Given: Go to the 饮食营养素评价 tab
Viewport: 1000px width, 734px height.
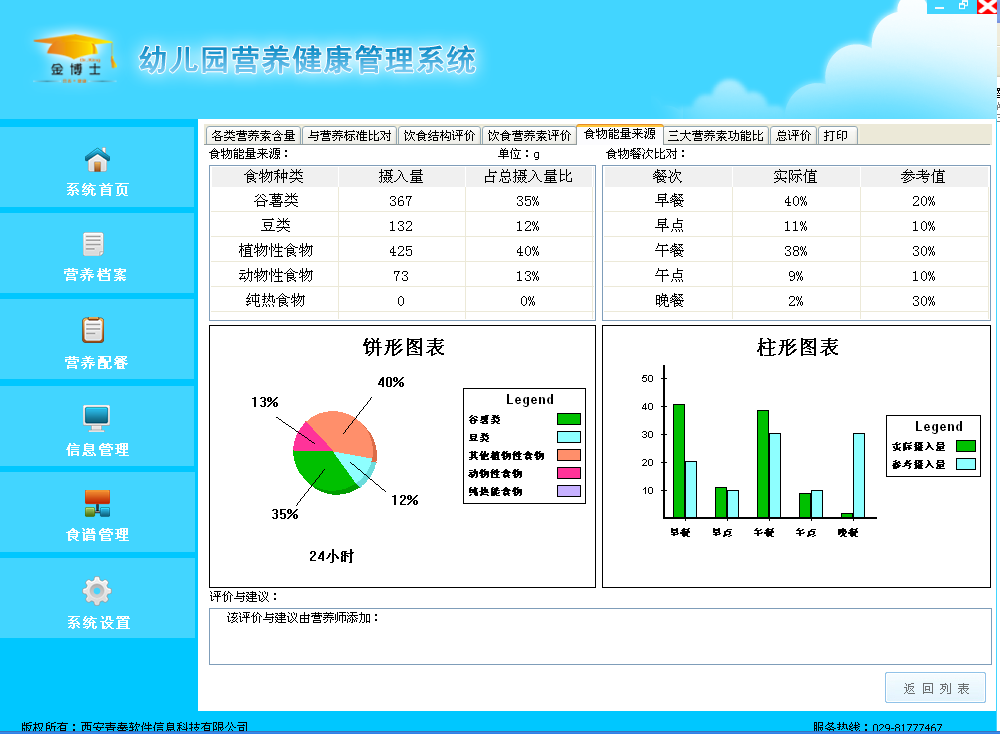Looking at the screenshot, I should click(x=529, y=135).
